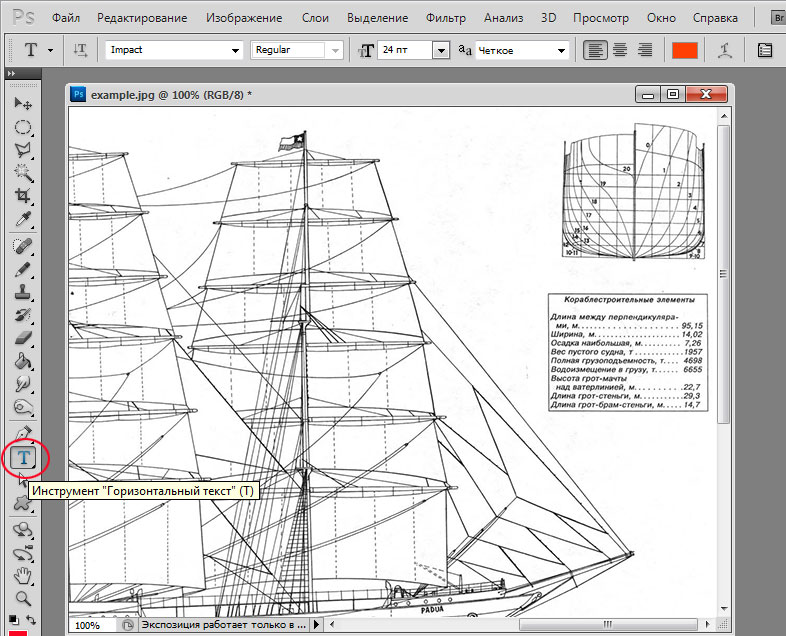
Task: Open the Фильтр menu
Action: coord(445,18)
